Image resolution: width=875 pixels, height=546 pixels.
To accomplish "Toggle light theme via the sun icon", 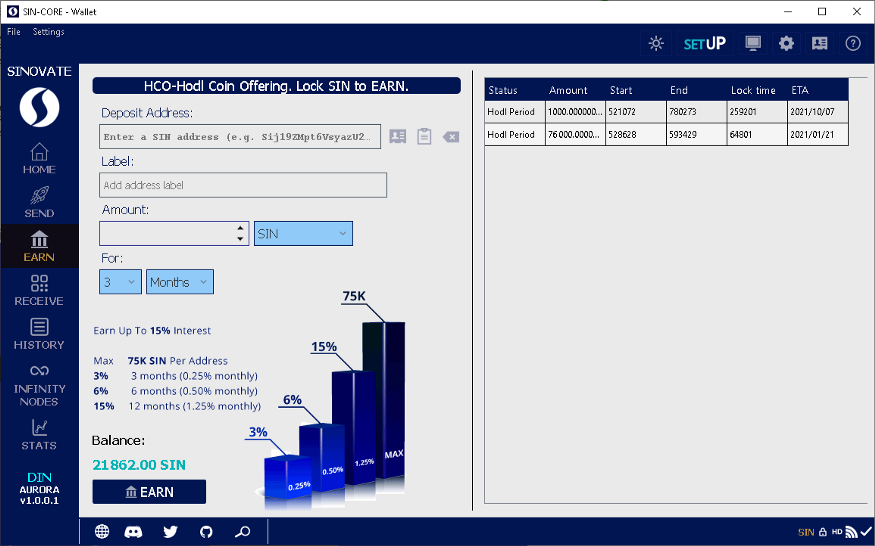I will coord(656,44).
